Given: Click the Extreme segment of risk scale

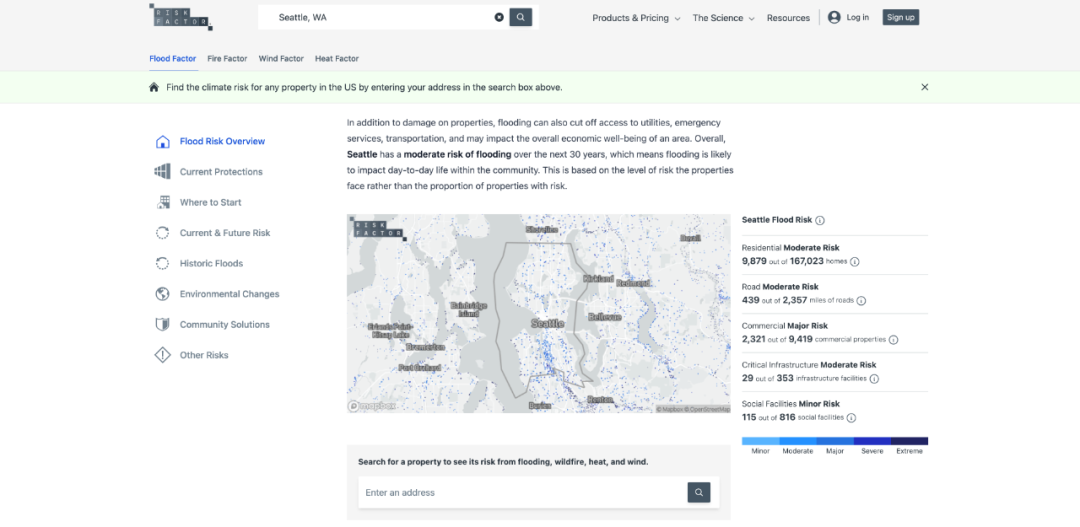Looking at the screenshot, I should pos(909,441).
